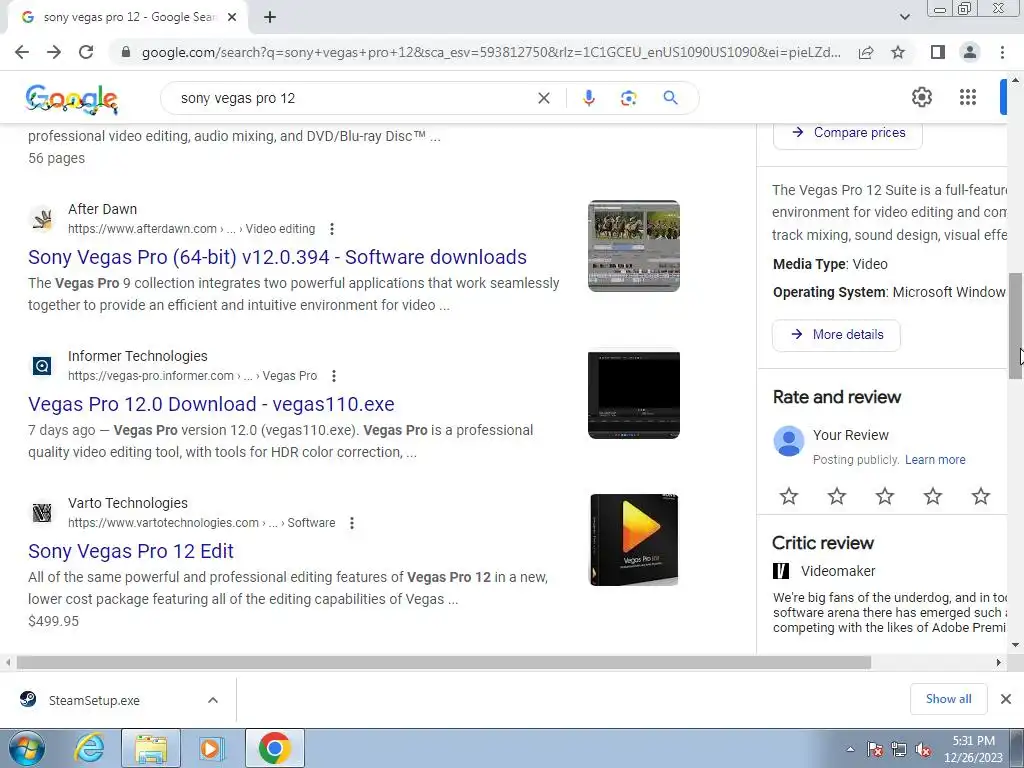The image size is (1024, 768).
Task: Close the downloads bar
Action: [1006, 699]
